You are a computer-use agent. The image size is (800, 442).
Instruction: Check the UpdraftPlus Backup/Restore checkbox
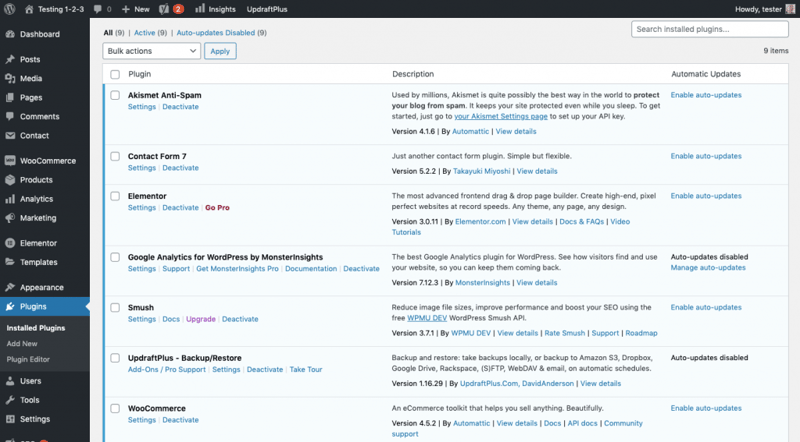point(115,358)
